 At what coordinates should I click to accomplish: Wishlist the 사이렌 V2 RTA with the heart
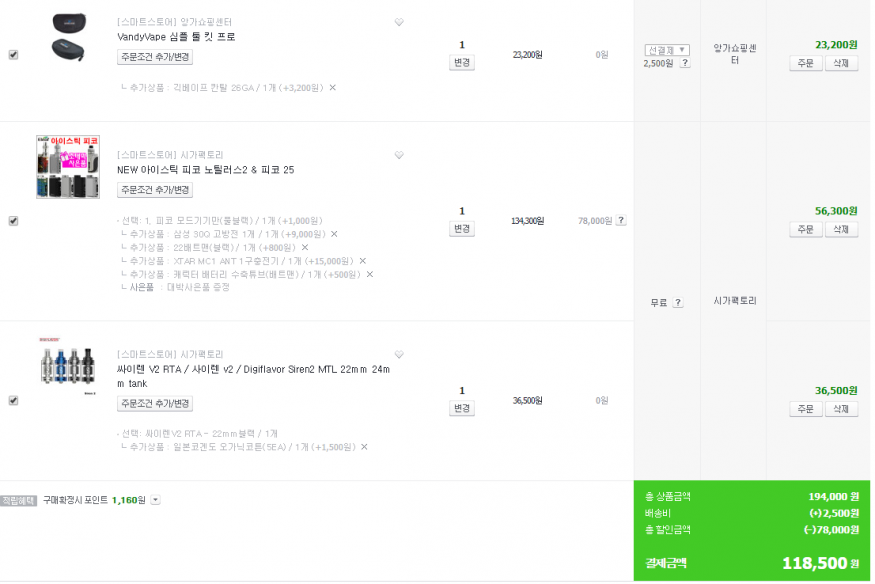399,354
